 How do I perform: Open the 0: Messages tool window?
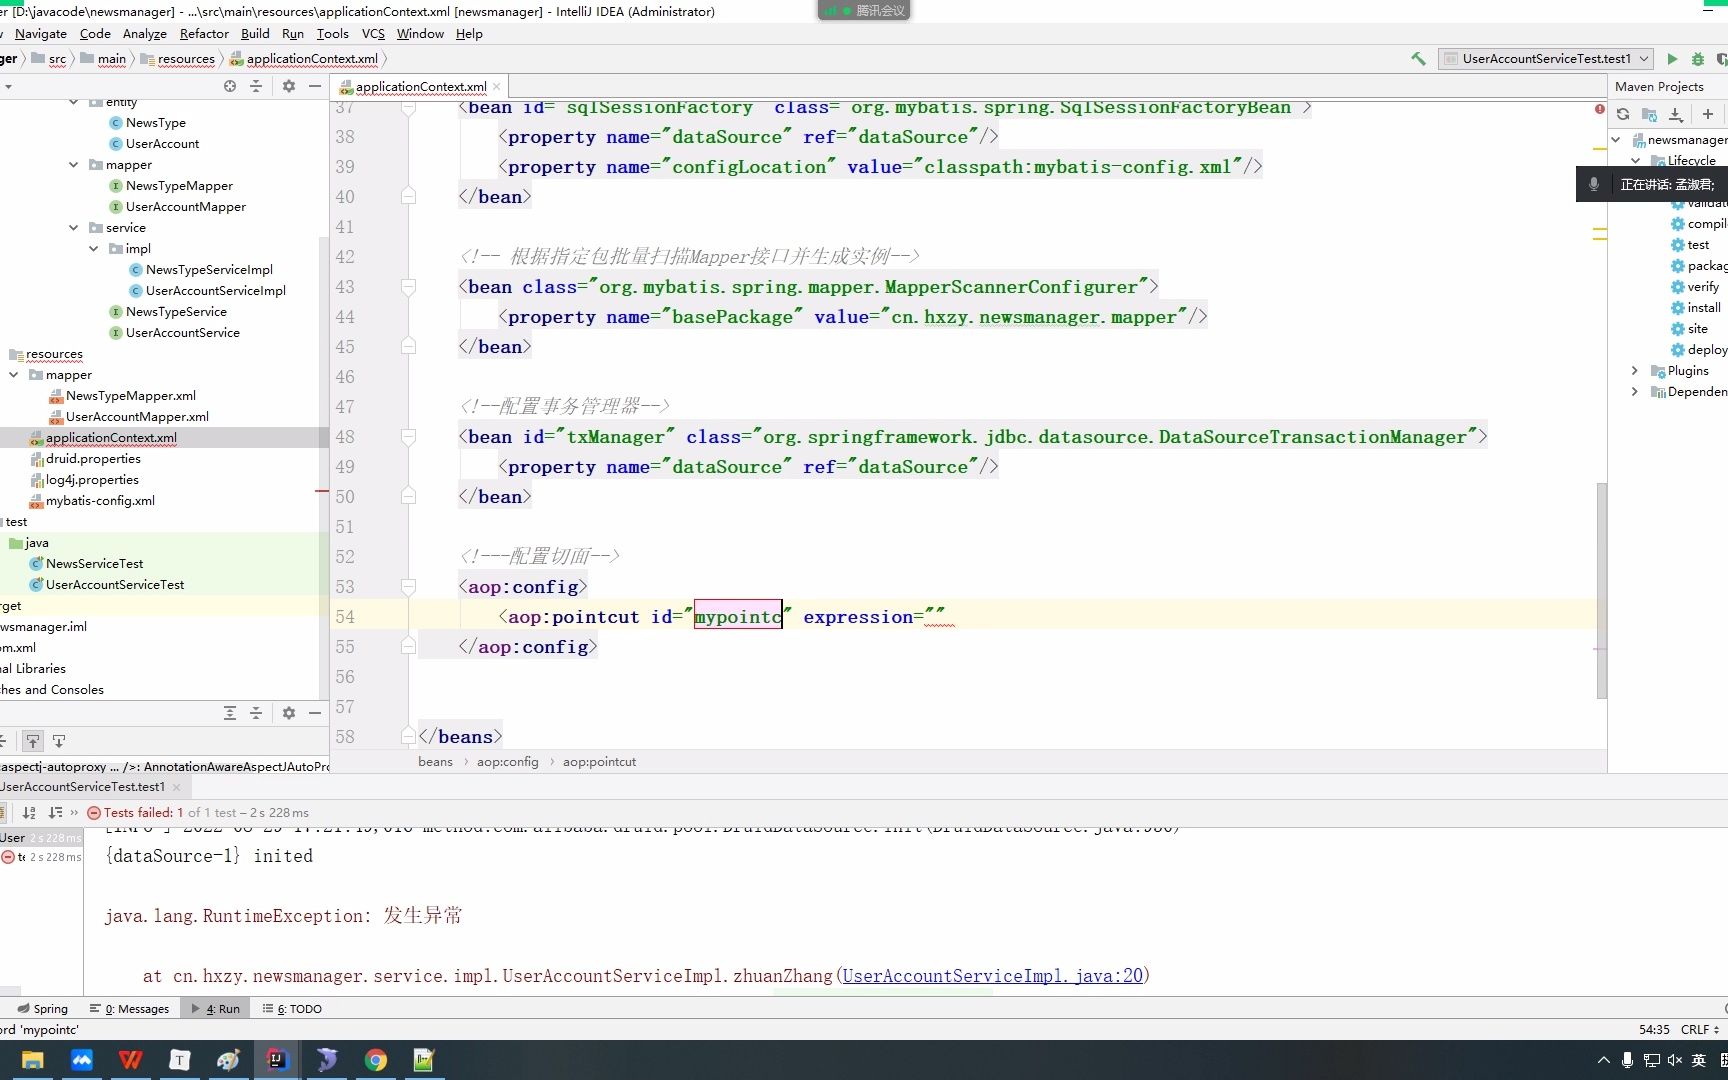click(x=130, y=1009)
